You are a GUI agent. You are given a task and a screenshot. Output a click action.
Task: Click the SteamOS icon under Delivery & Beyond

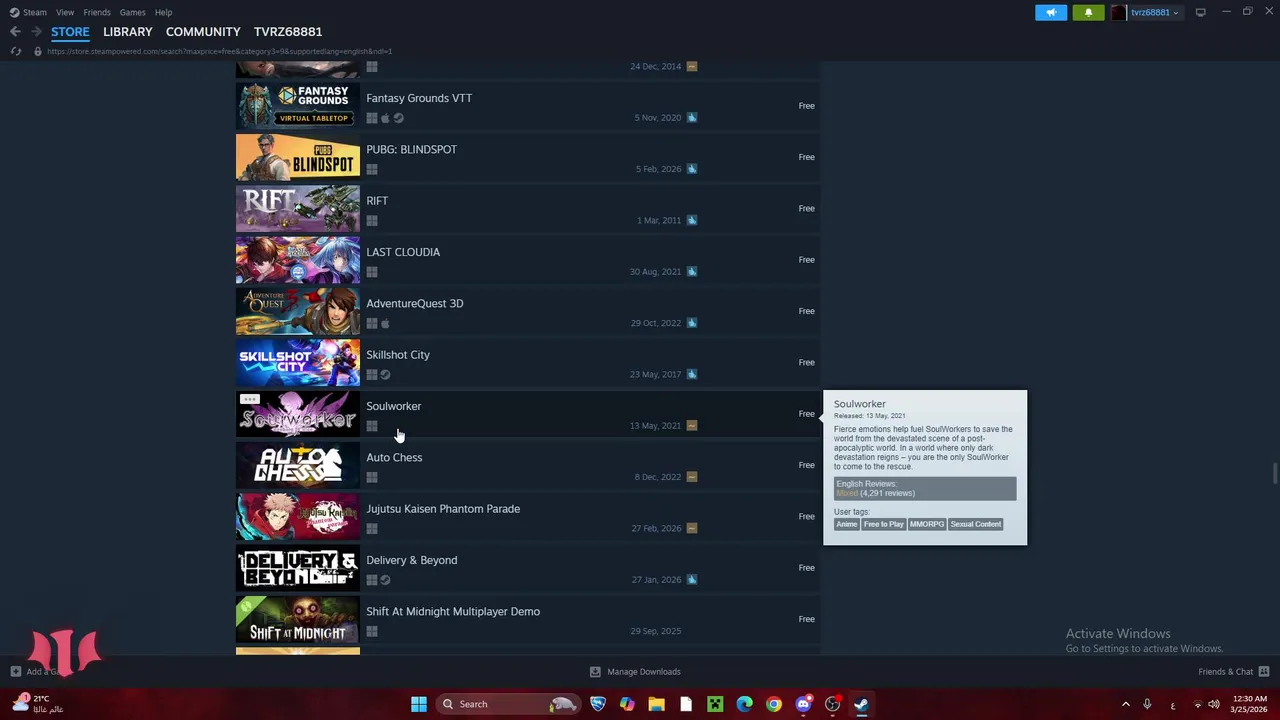tap(385, 580)
